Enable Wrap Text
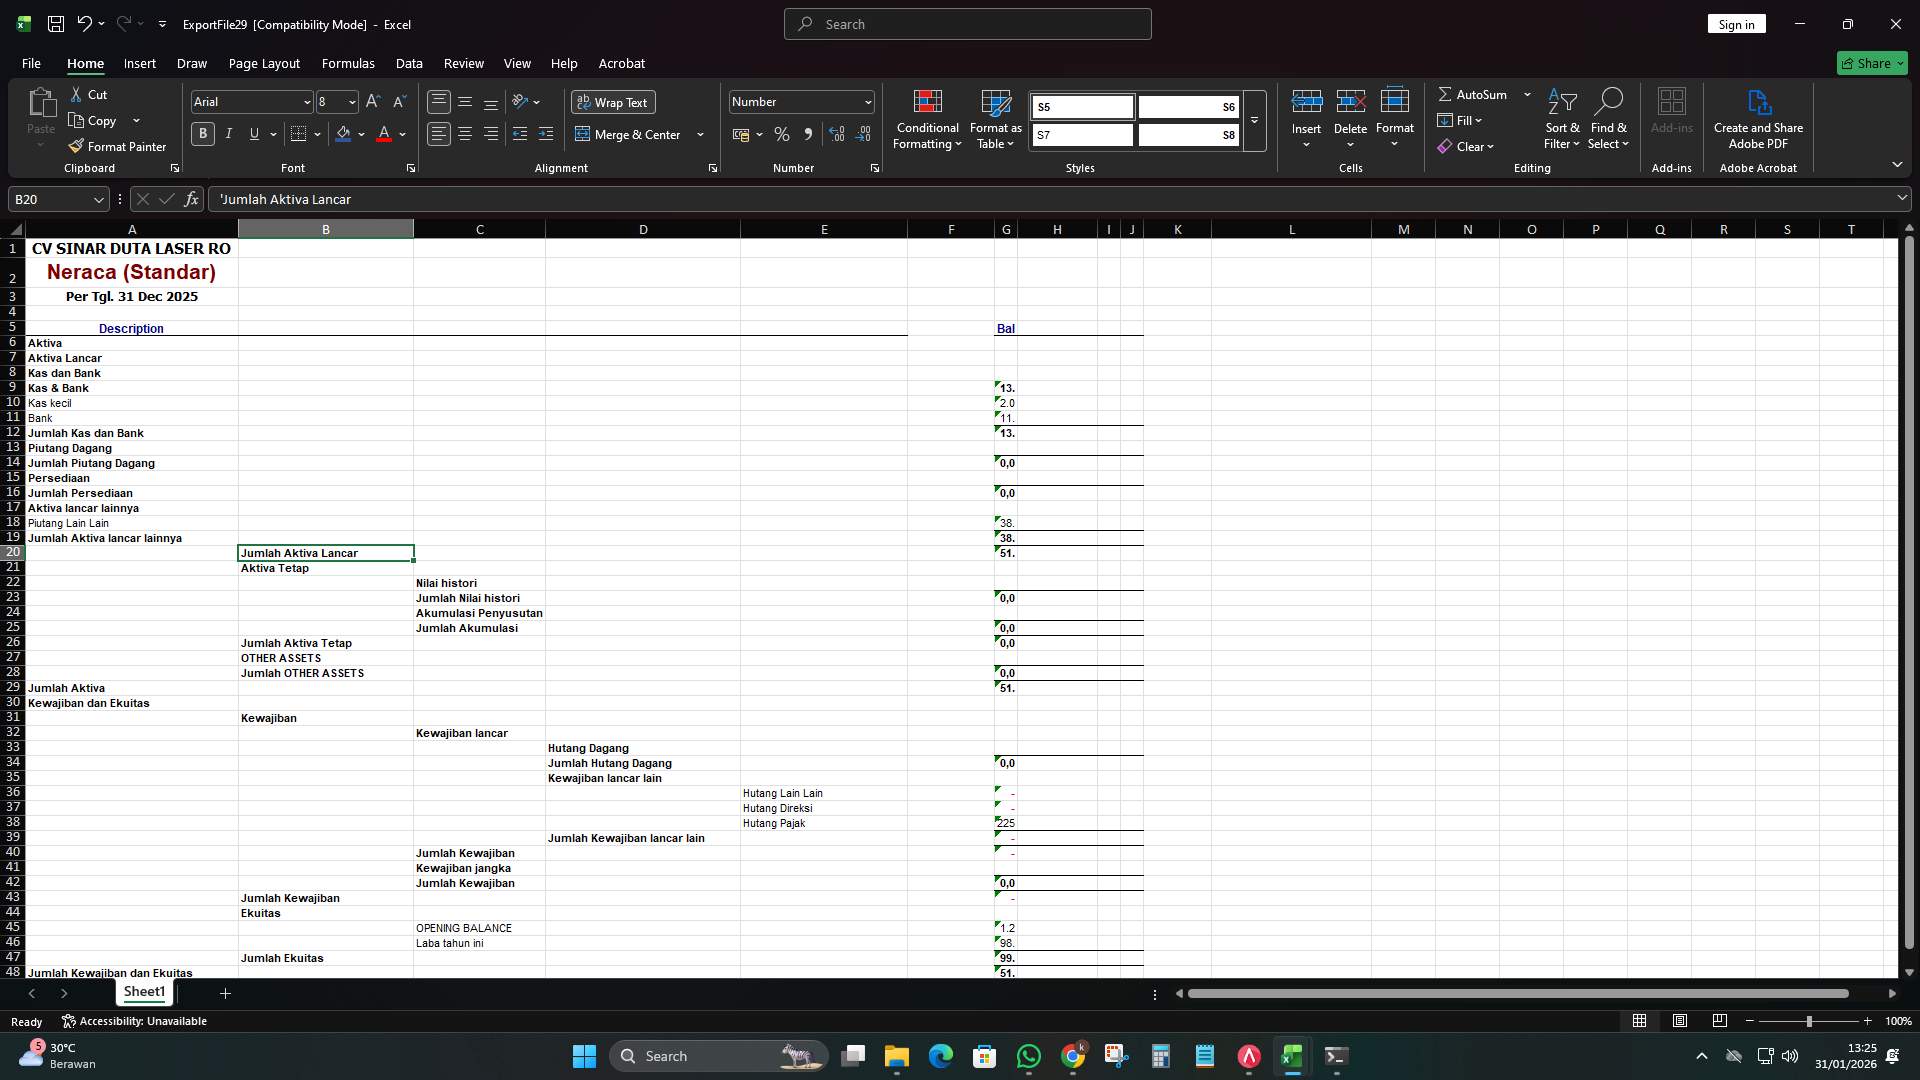1920x1080 pixels. [613, 102]
